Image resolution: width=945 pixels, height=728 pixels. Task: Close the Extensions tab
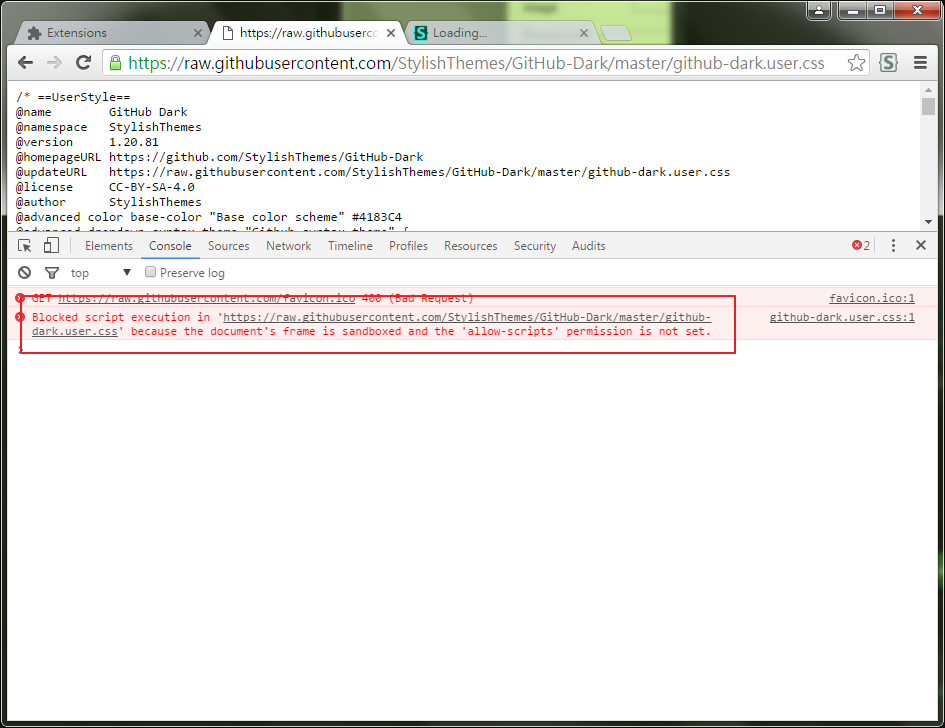(198, 33)
